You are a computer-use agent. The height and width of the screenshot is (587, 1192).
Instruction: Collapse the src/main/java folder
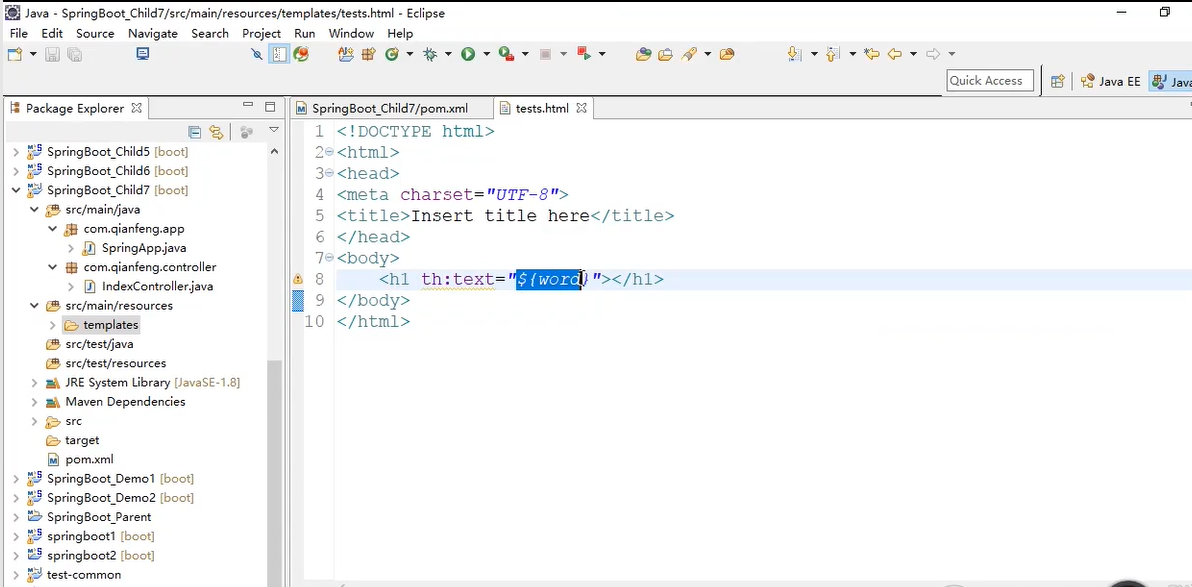[34, 209]
